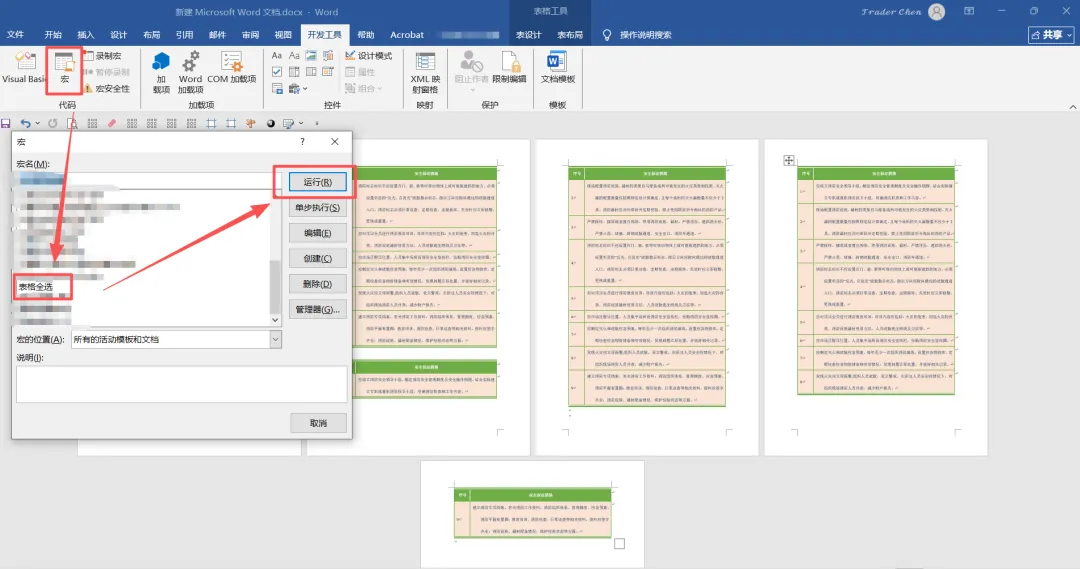This screenshot has height=569, width=1080.
Task: Select the table eraser icon
Action: click(x=112, y=123)
